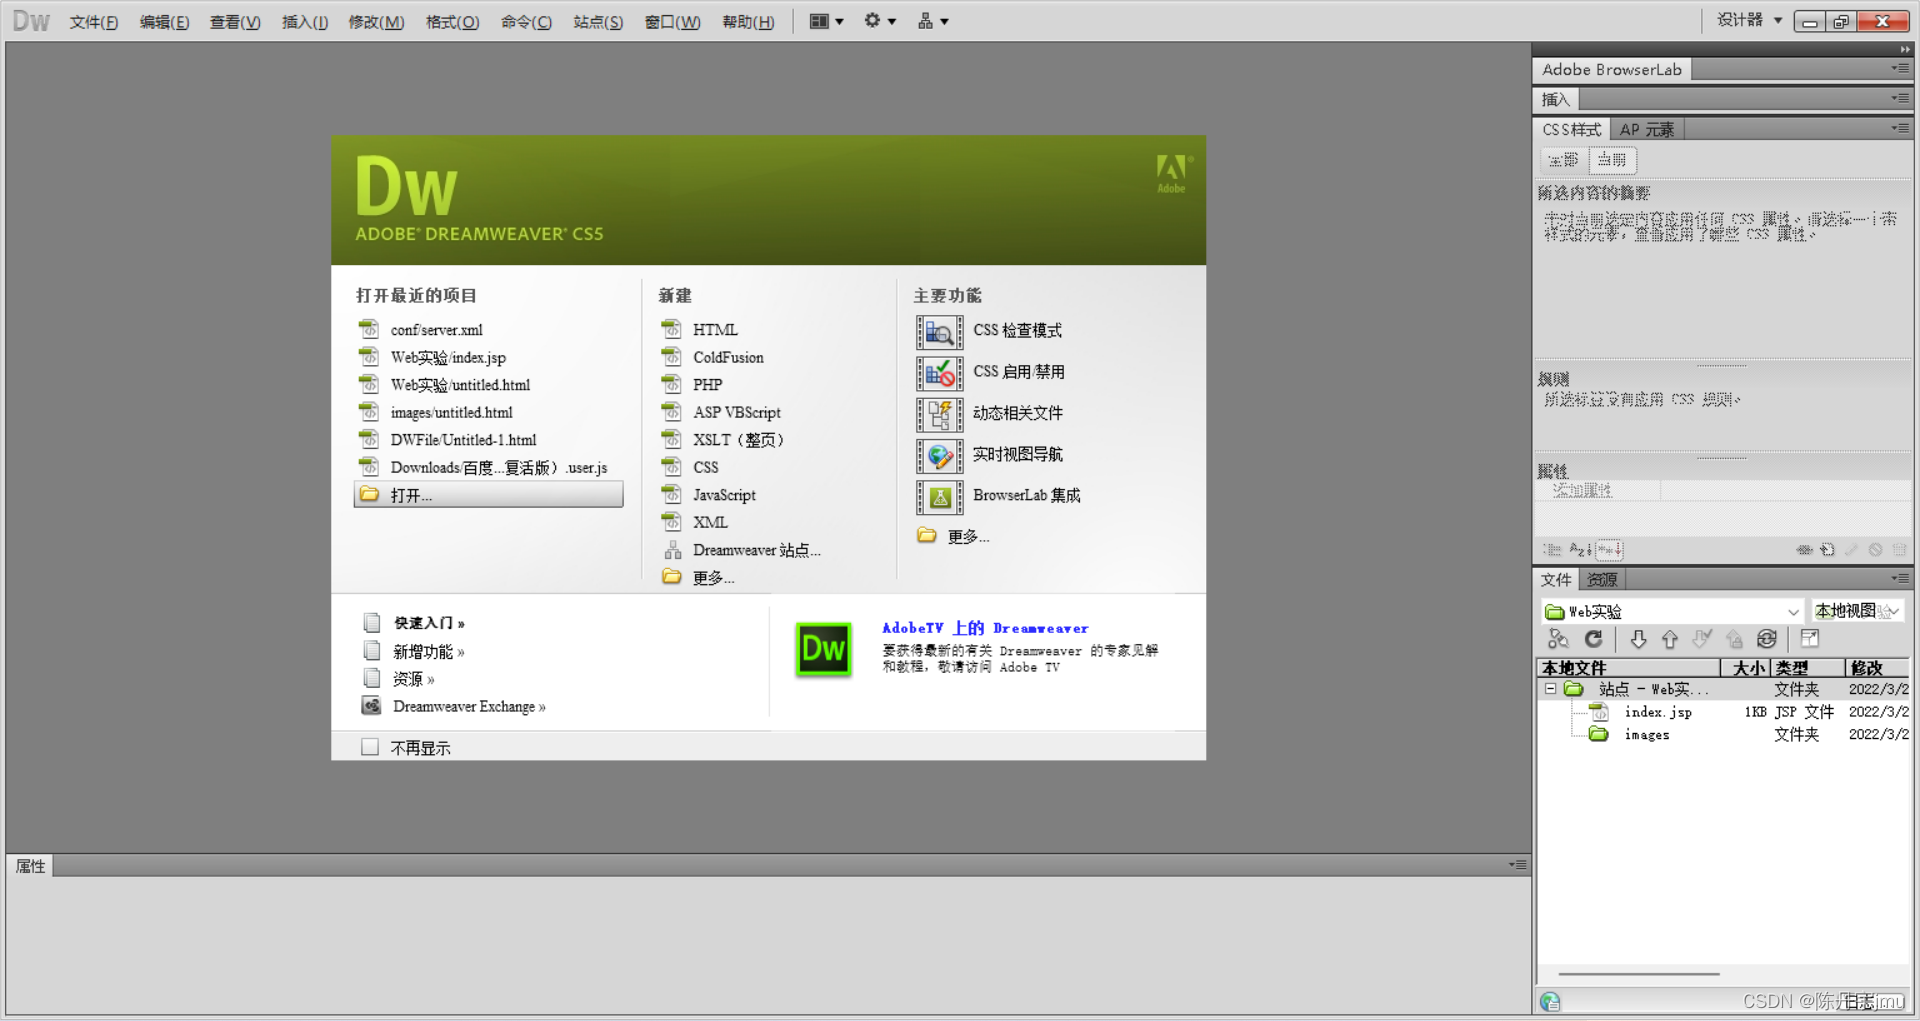Click the show category view icon in CSS panel
1920x1021 pixels.
(1552, 550)
